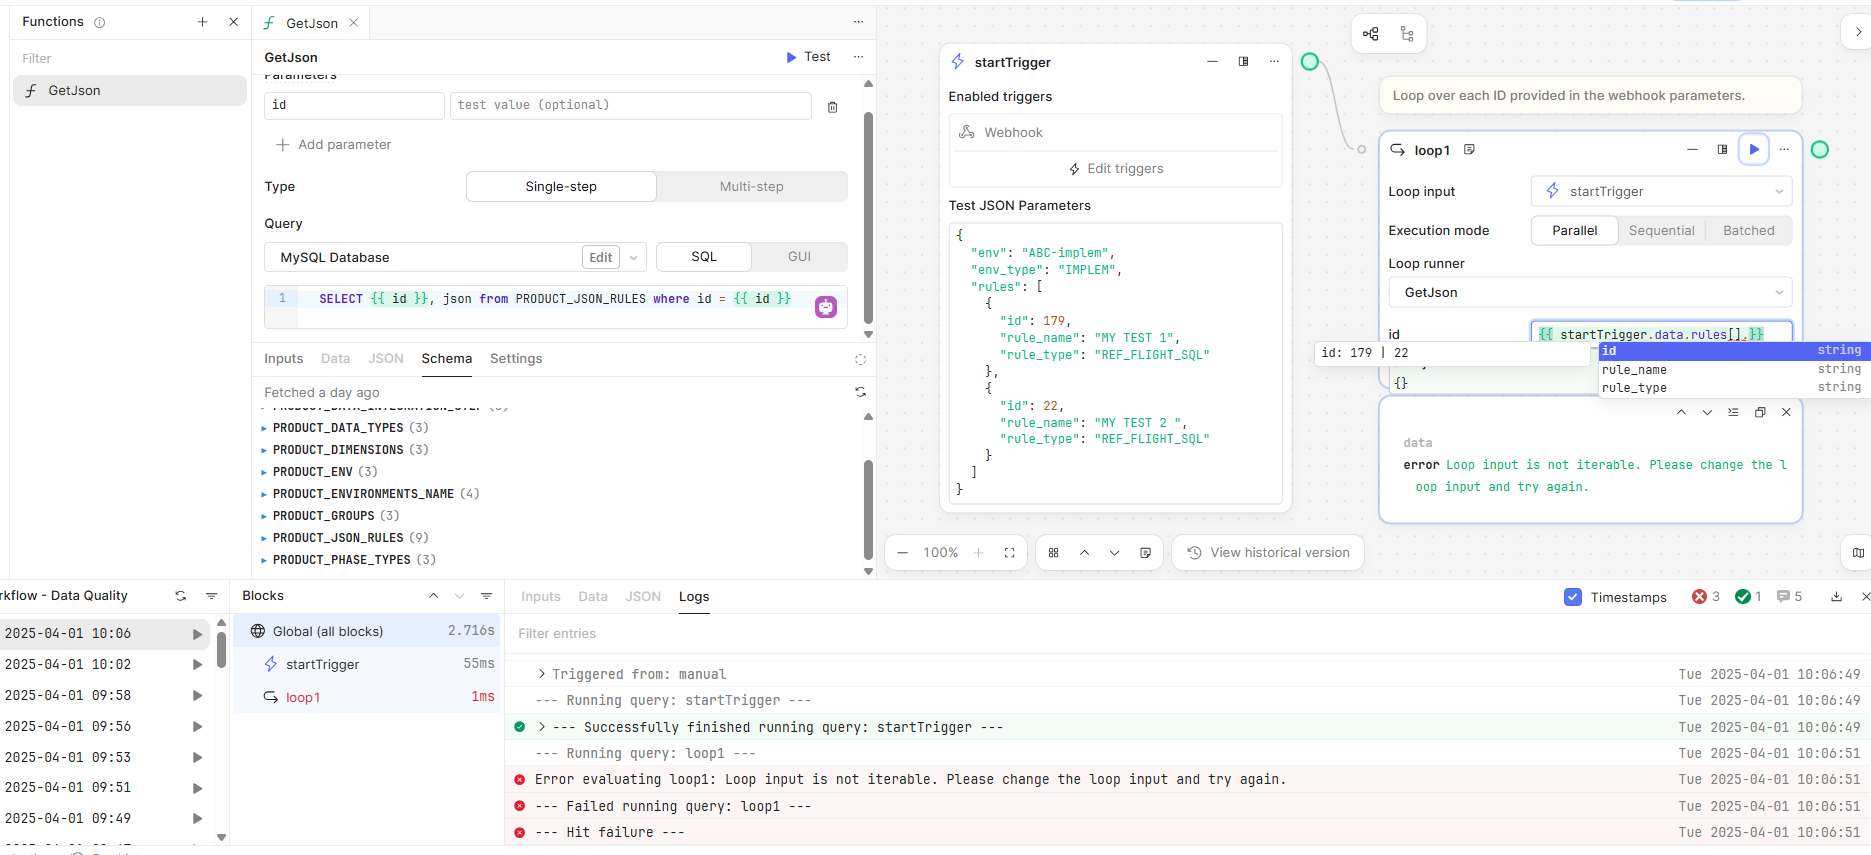The height and width of the screenshot is (855, 1871).
Task: Filter logs by errors count 3
Action: [1706, 597]
